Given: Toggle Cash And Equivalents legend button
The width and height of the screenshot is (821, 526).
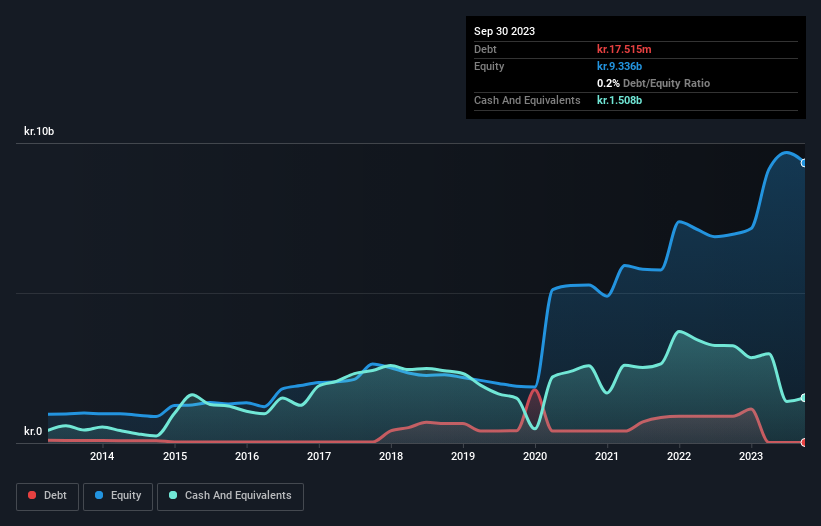Looking at the screenshot, I should (x=230, y=496).
